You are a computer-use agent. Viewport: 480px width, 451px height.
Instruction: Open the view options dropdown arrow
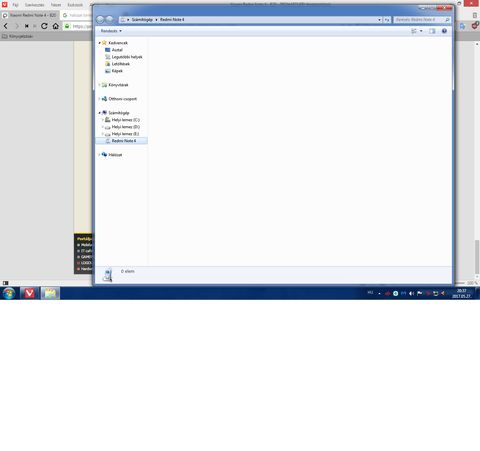[x=421, y=31]
